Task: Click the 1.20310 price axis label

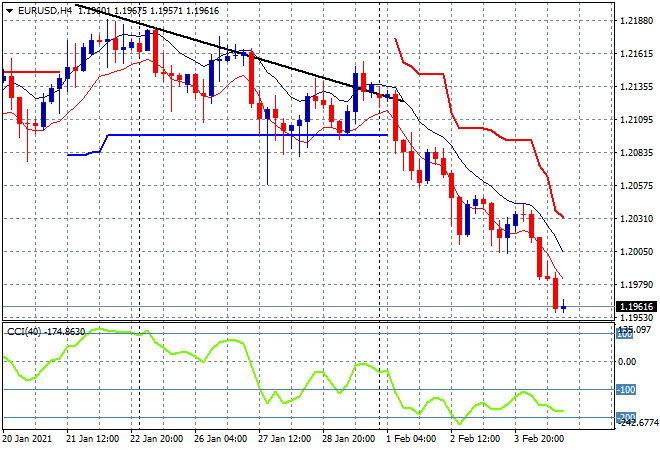Action: pos(637,219)
